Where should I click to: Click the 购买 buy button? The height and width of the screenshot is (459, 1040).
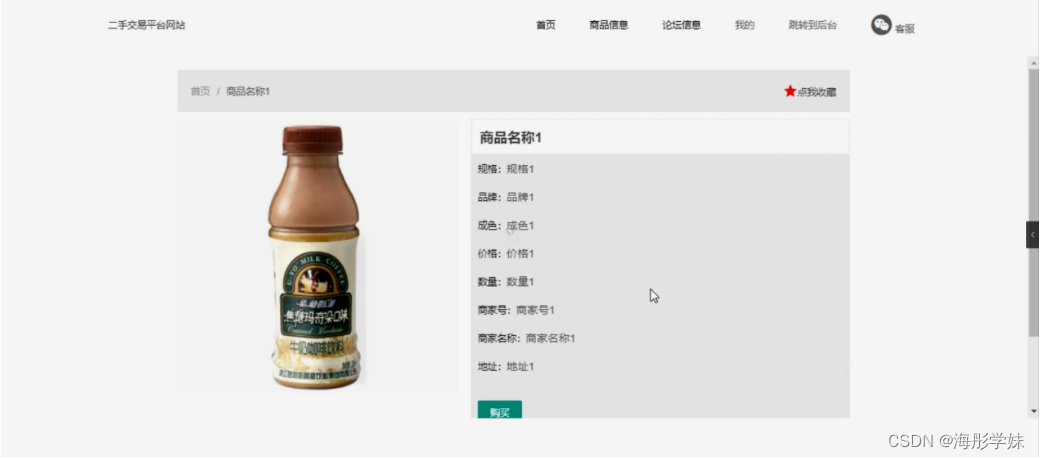pyautogui.click(x=499, y=410)
